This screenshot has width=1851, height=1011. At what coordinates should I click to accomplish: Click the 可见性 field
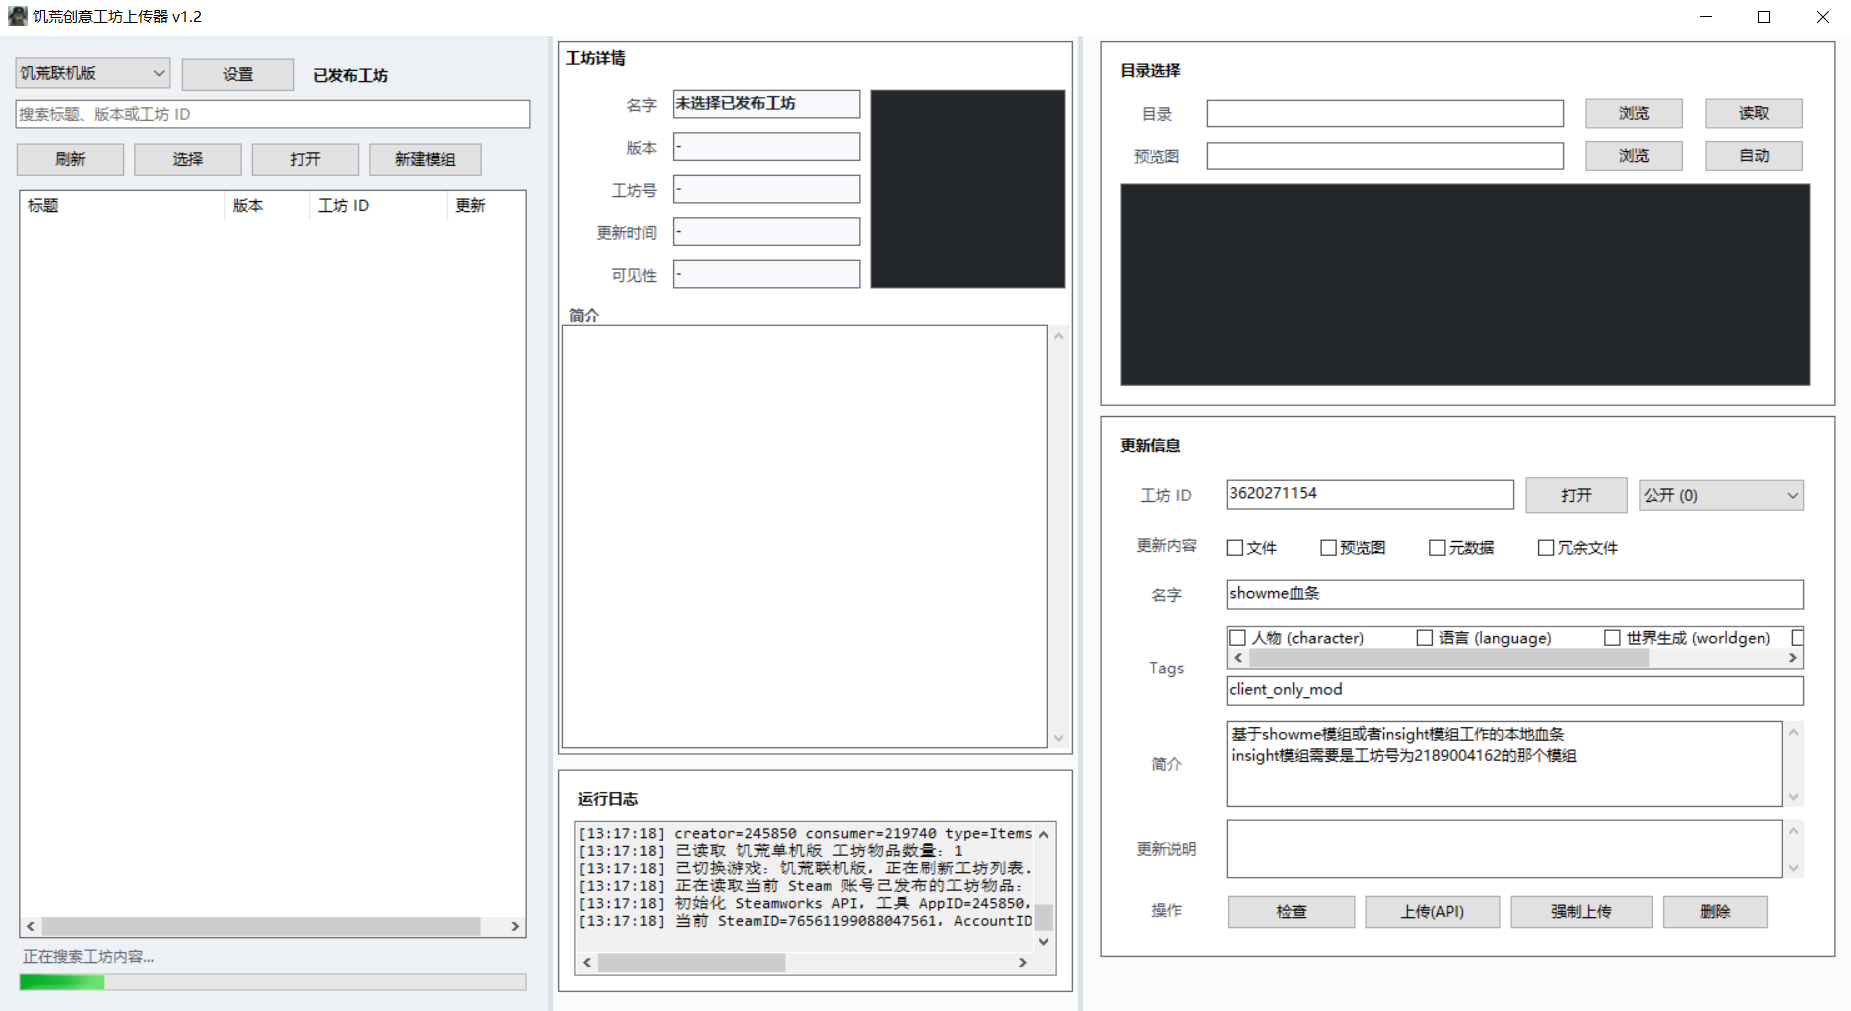[766, 274]
